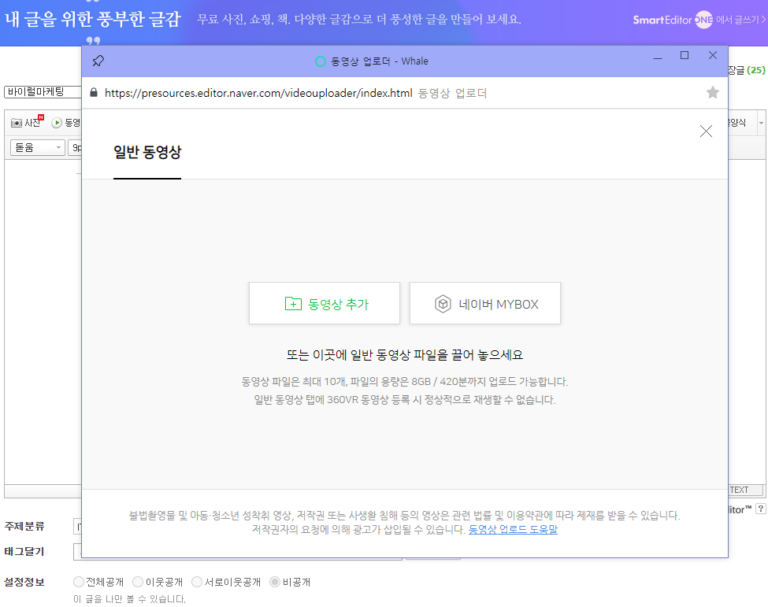Go to SmartEditor ONE 에서 글쓰기
Image resolution: width=768 pixels, height=607 pixels.
(x=698, y=20)
